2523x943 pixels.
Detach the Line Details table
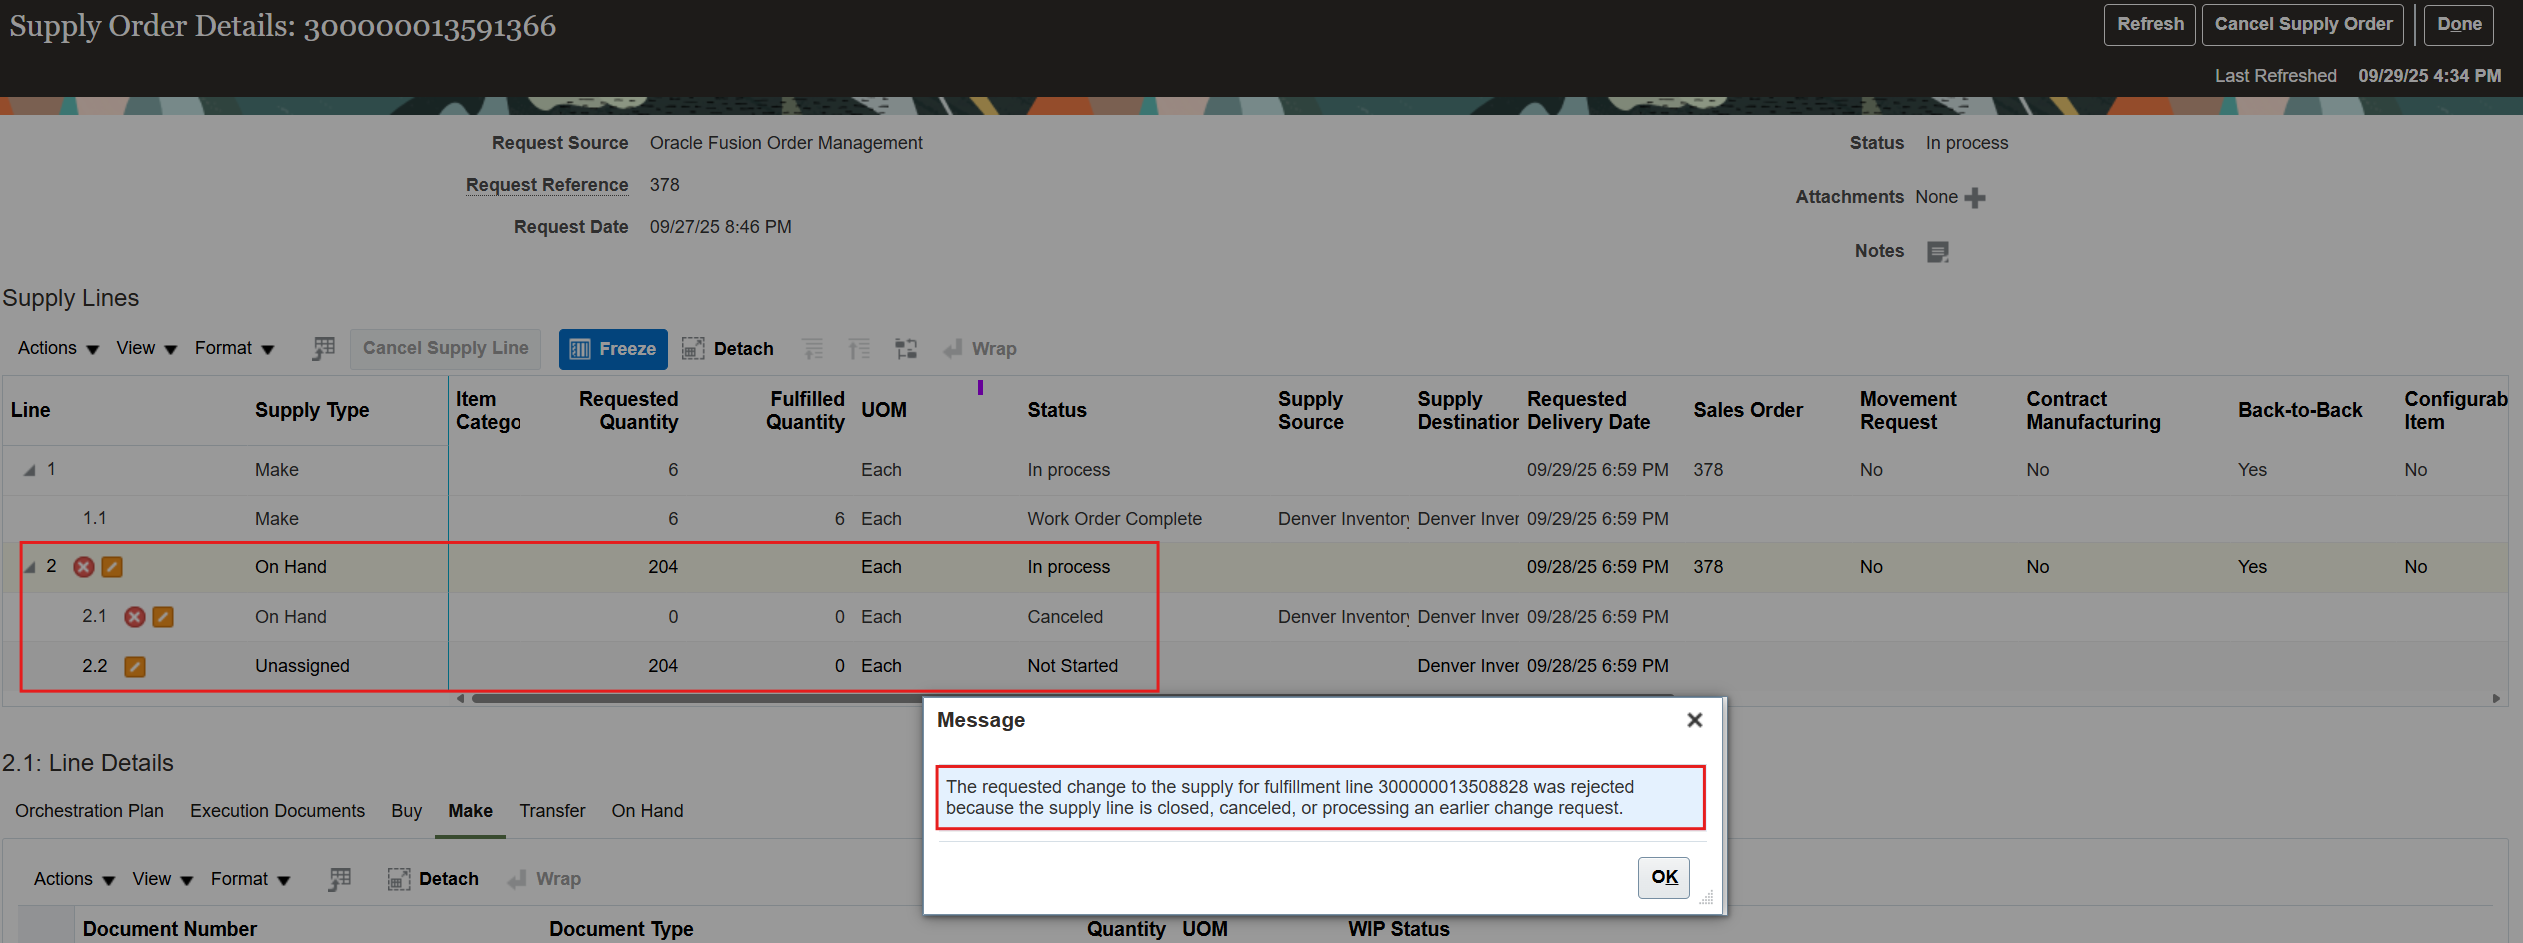click(x=433, y=879)
